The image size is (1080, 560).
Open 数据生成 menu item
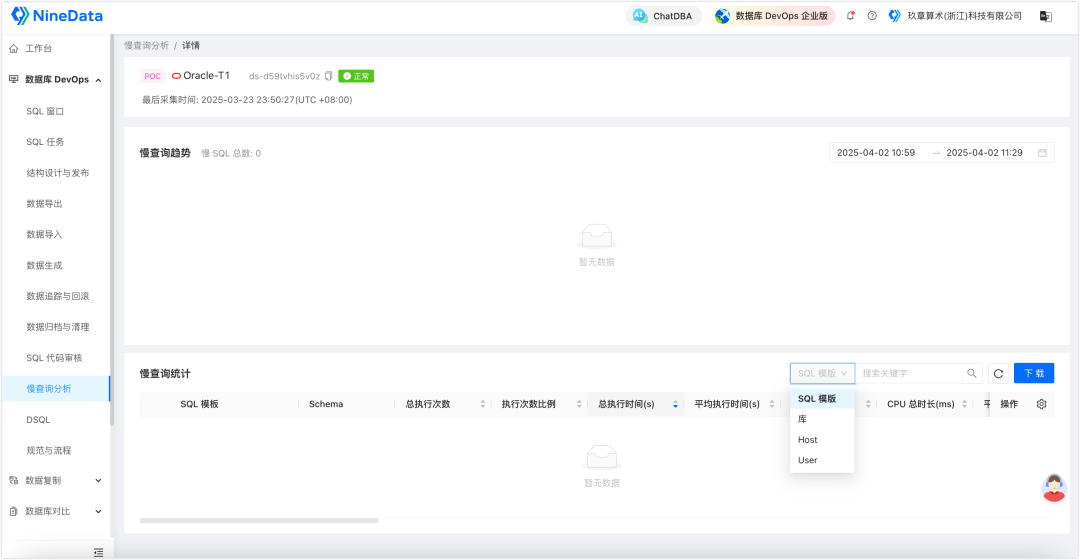pyautogui.click(x=44, y=265)
